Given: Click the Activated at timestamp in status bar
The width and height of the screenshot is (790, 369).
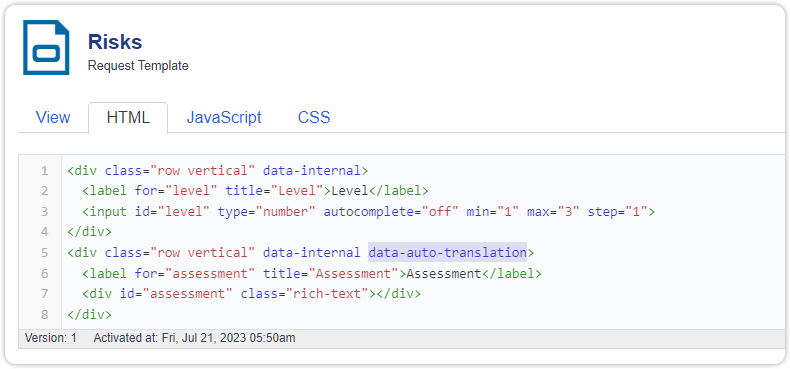Looking at the screenshot, I should tap(194, 338).
